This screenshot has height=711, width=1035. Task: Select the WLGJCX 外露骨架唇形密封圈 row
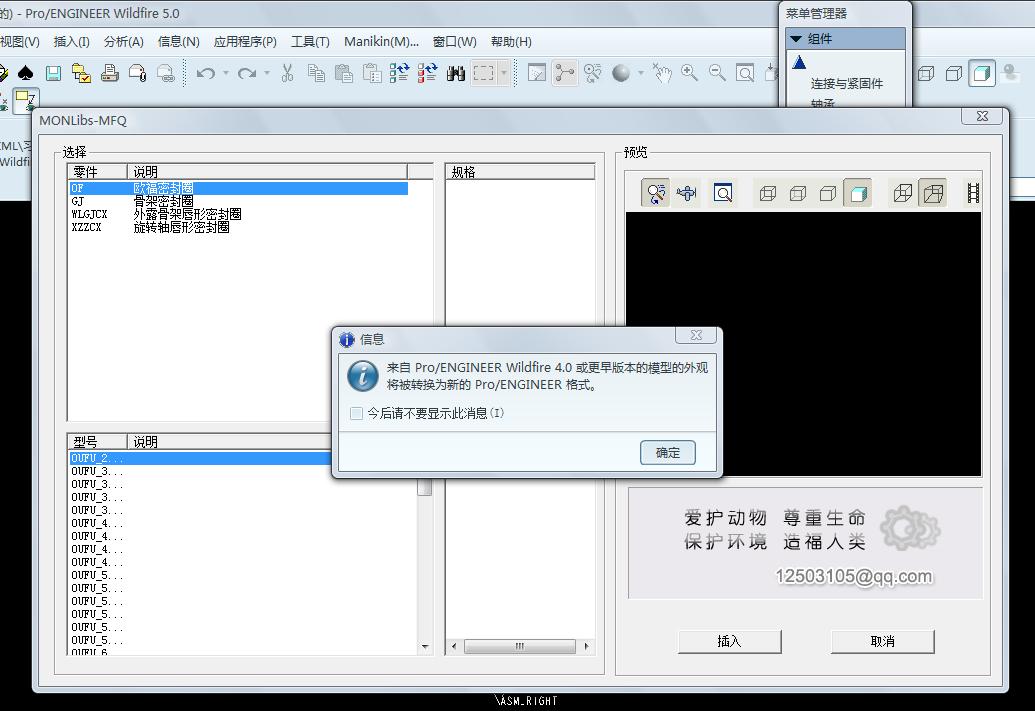tap(238, 215)
